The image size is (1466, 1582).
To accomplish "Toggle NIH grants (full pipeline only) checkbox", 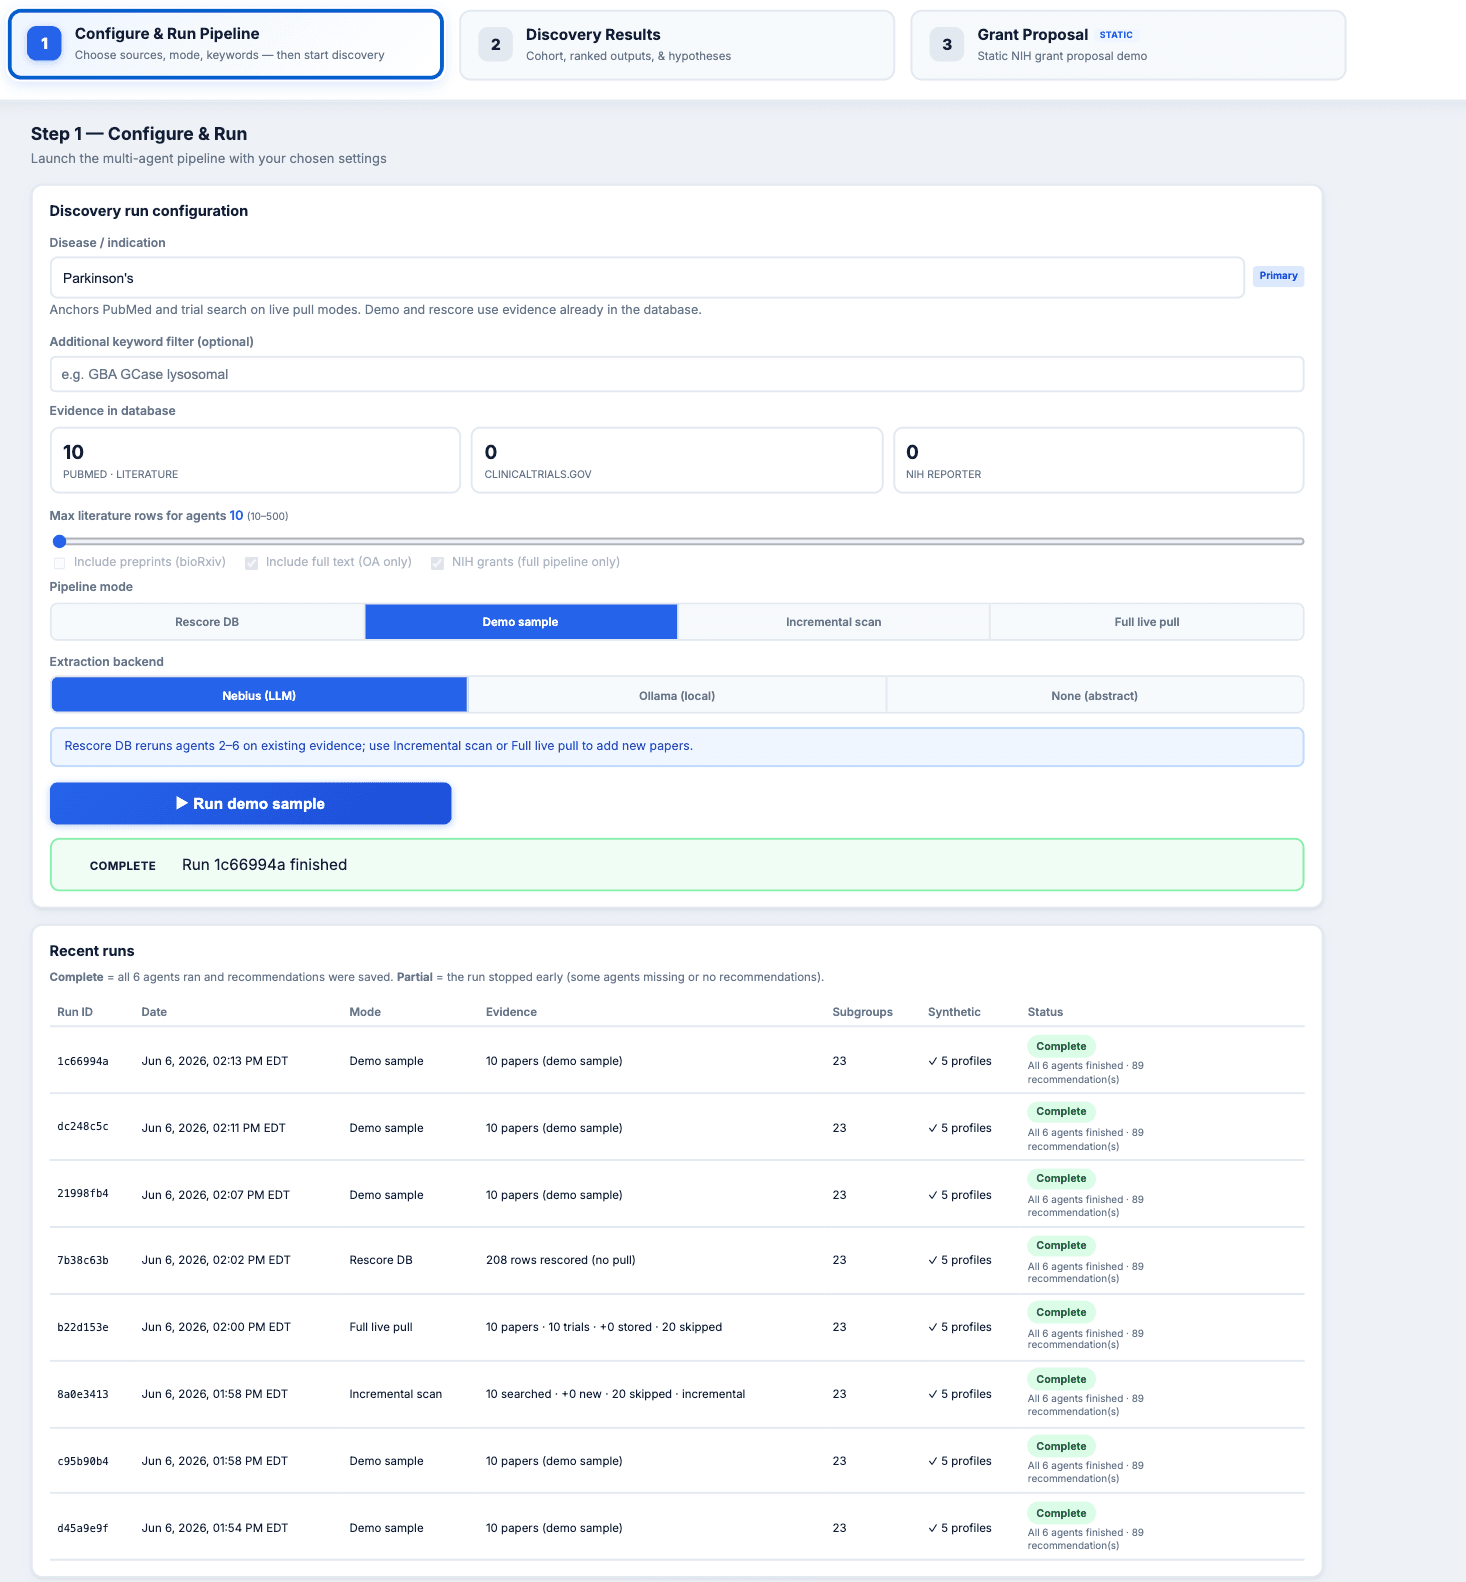I will [x=437, y=563].
